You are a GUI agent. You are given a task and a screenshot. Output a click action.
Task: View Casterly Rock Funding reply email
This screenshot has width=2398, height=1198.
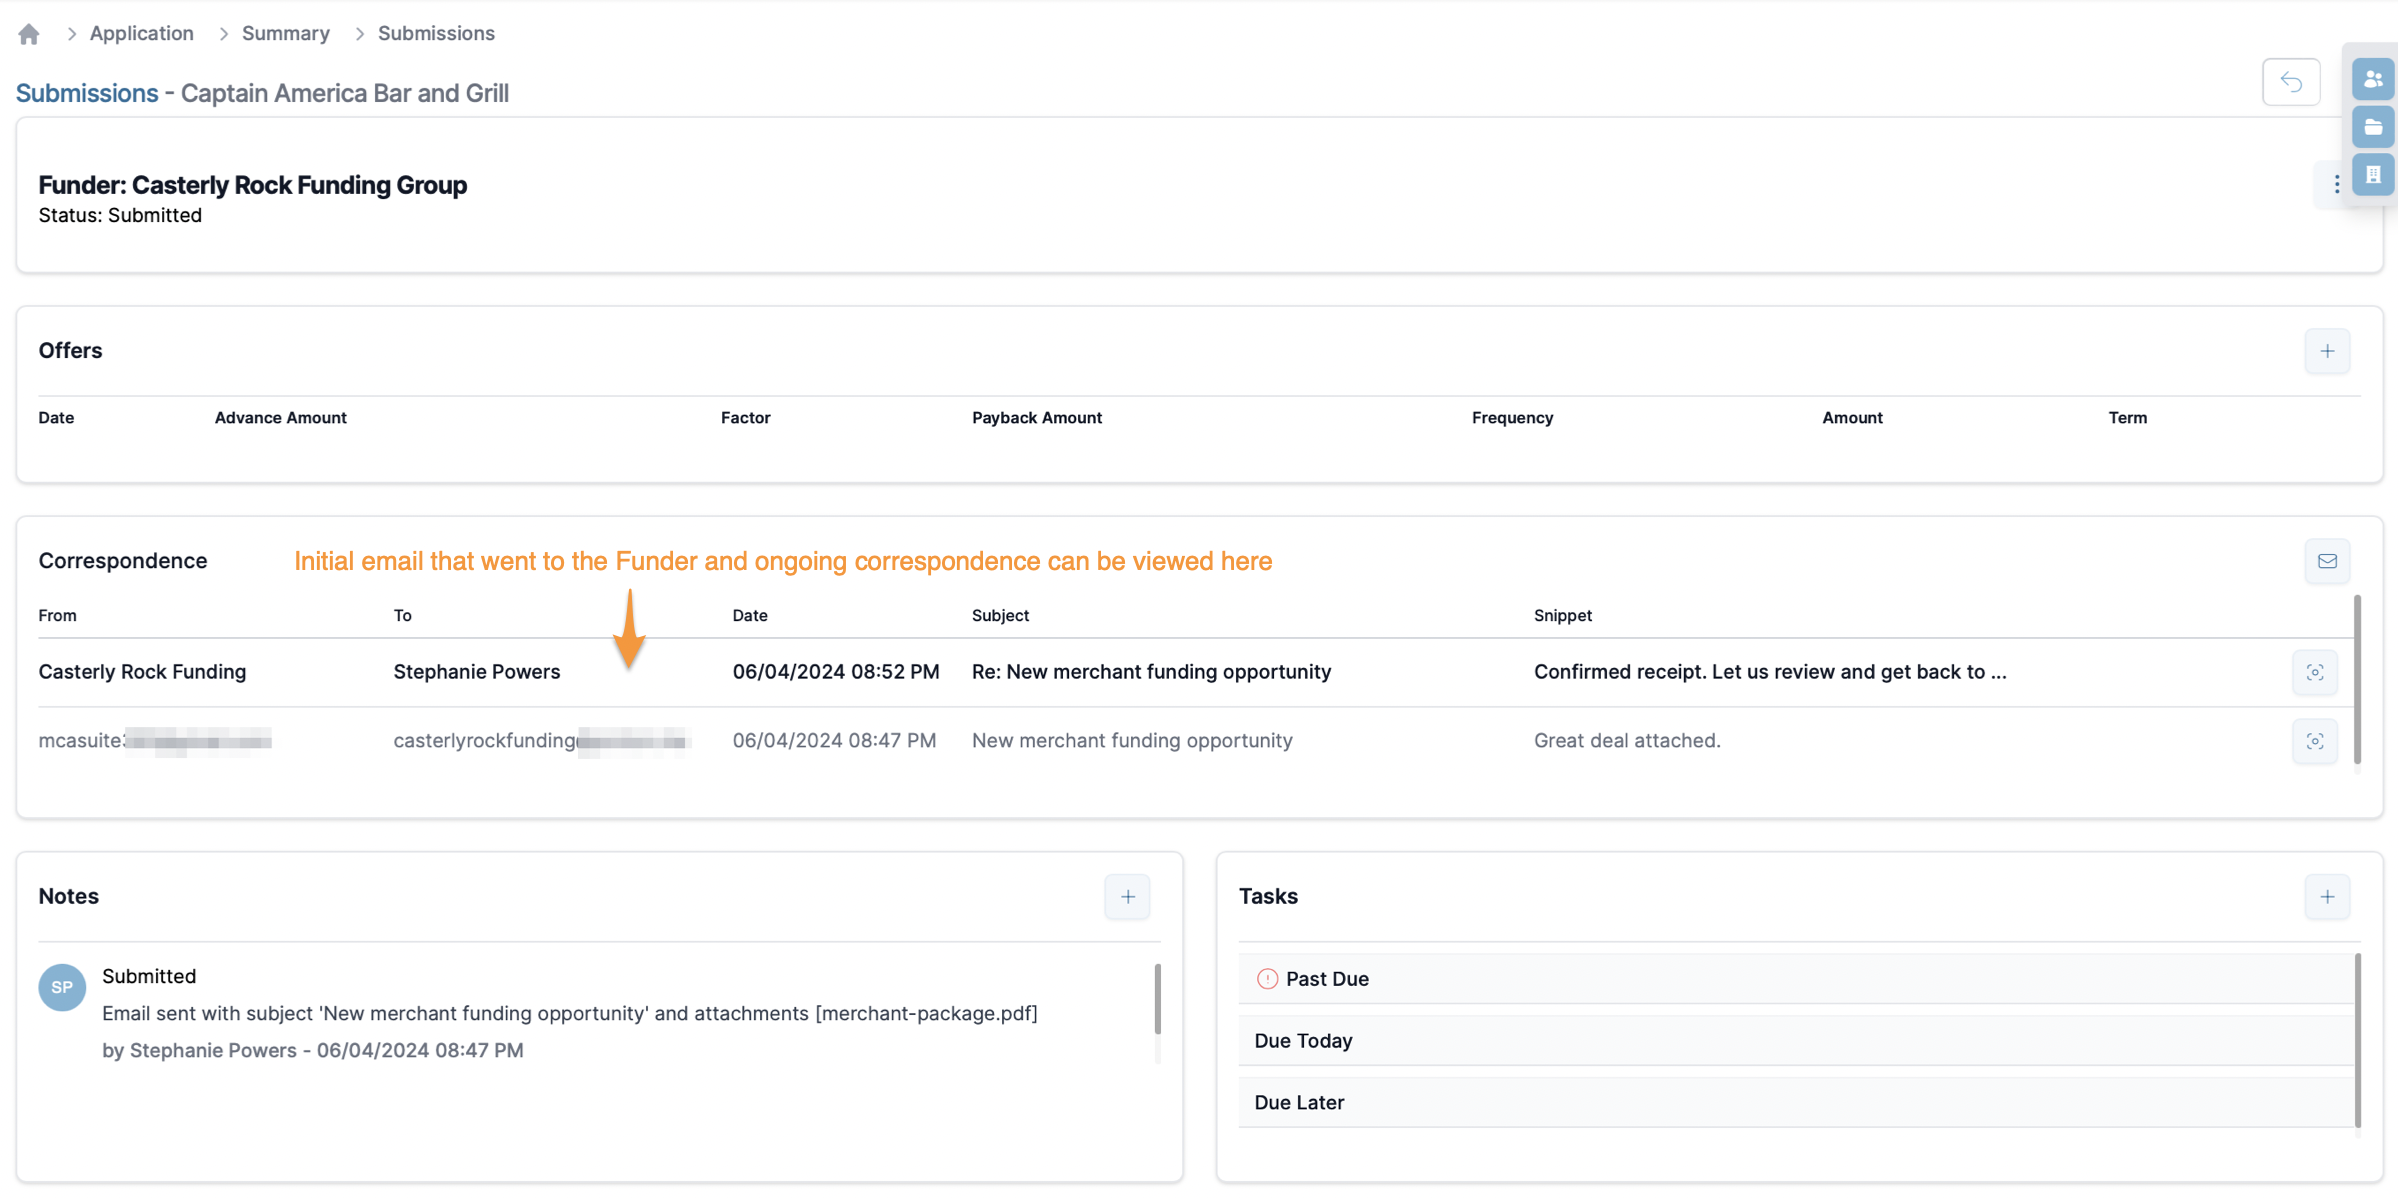[2314, 673]
